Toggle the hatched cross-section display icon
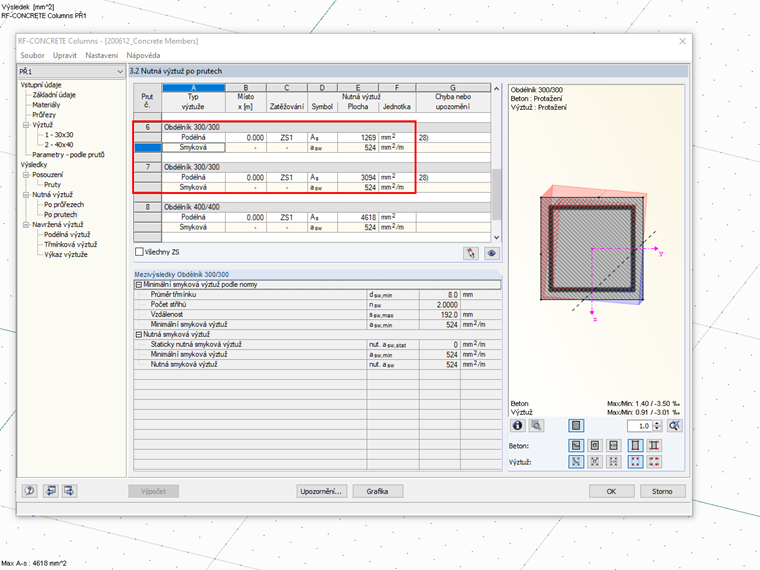The image size is (760, 570). [576, 426]
